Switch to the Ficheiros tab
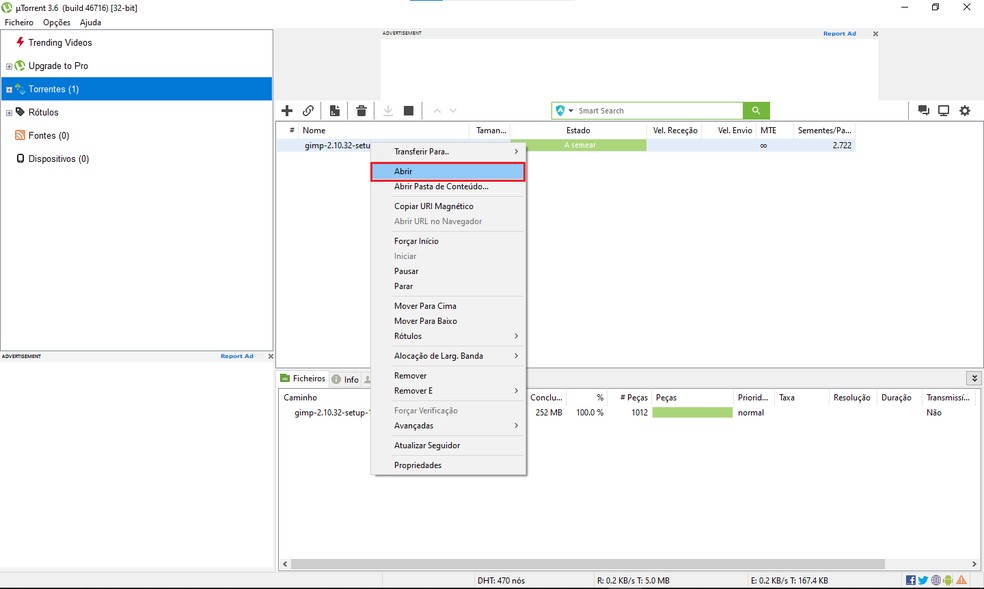Viewport: 984px width, 589px height. click(303, 378)
